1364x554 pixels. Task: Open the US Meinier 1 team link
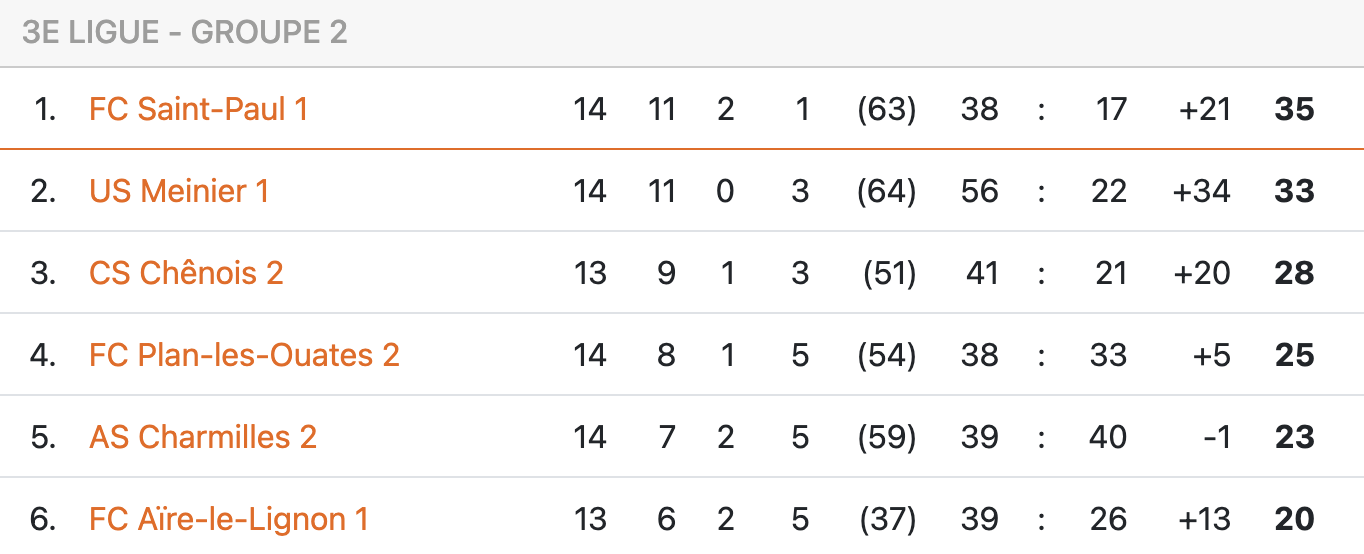179,191
